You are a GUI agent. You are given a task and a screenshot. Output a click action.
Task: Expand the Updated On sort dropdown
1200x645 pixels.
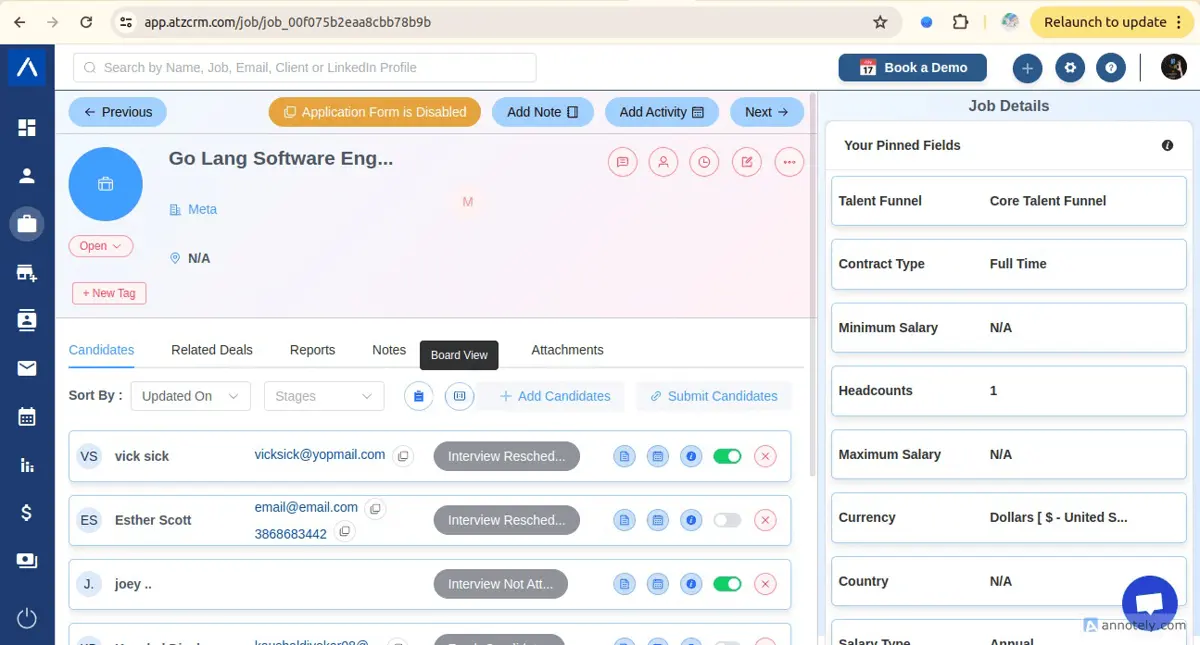click(191, 396)
